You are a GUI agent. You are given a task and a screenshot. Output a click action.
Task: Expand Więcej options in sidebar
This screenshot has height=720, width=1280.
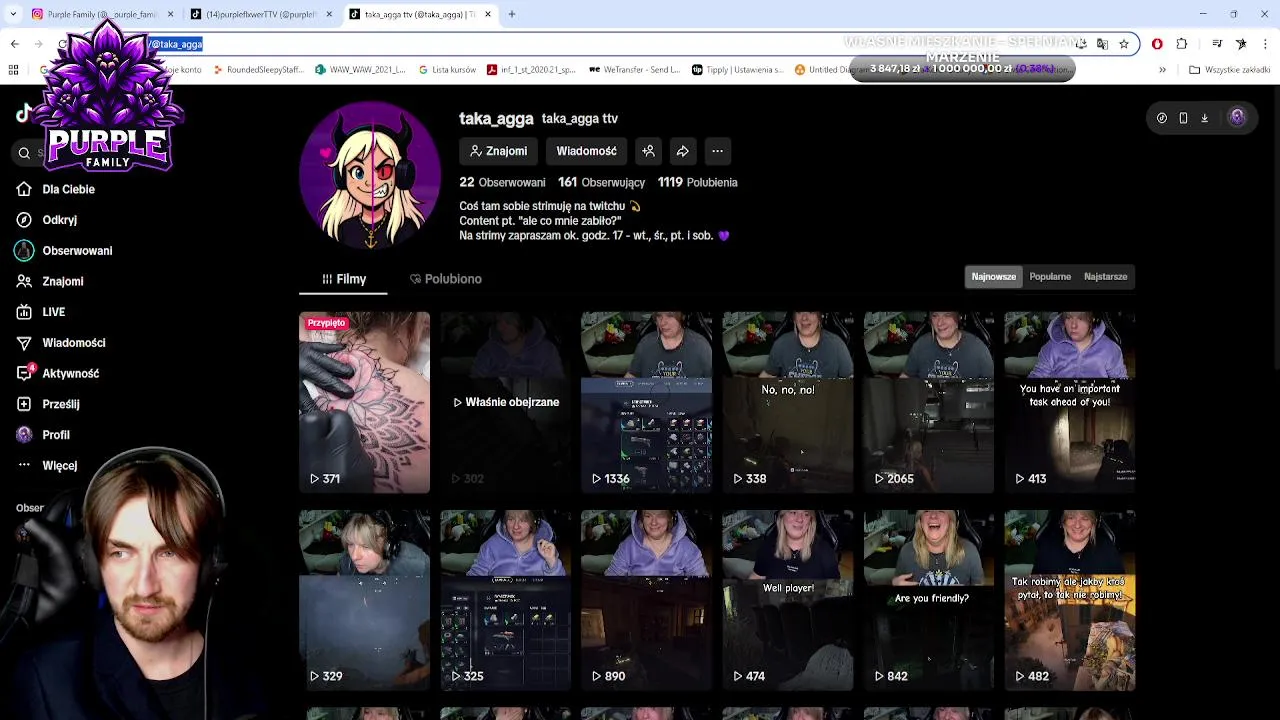point(47,466)
